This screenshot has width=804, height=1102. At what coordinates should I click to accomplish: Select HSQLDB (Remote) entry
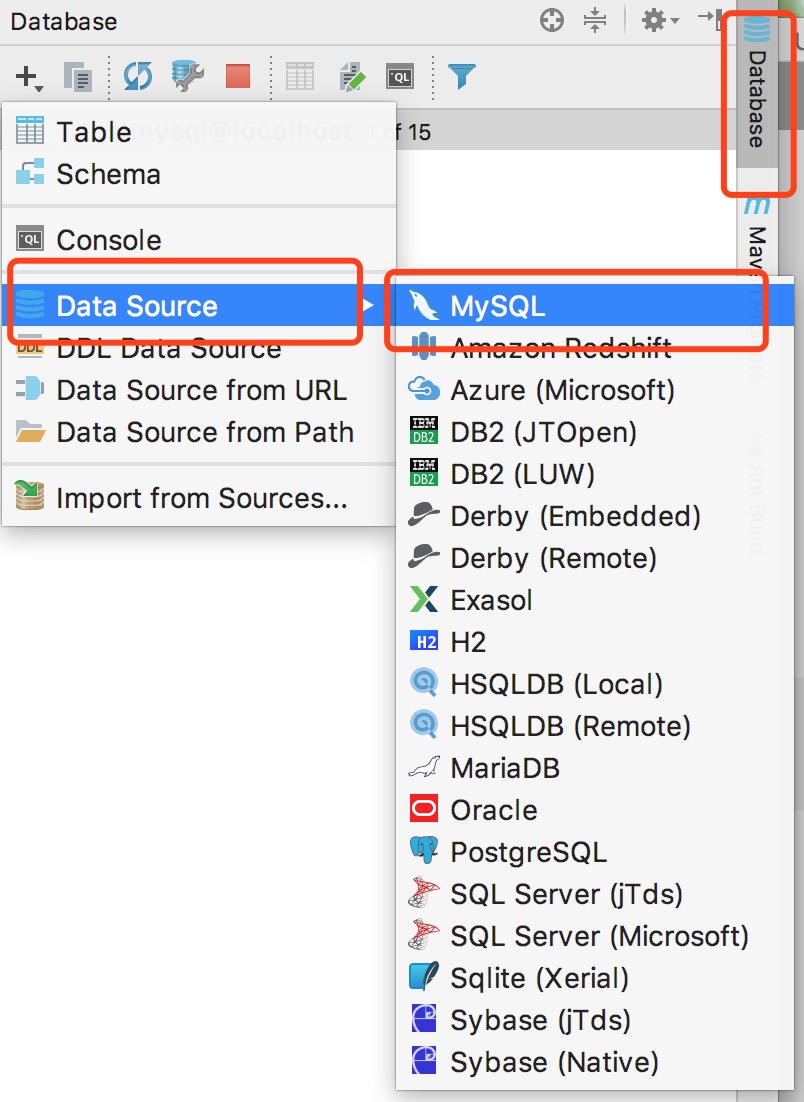click(x=595, y=726)
